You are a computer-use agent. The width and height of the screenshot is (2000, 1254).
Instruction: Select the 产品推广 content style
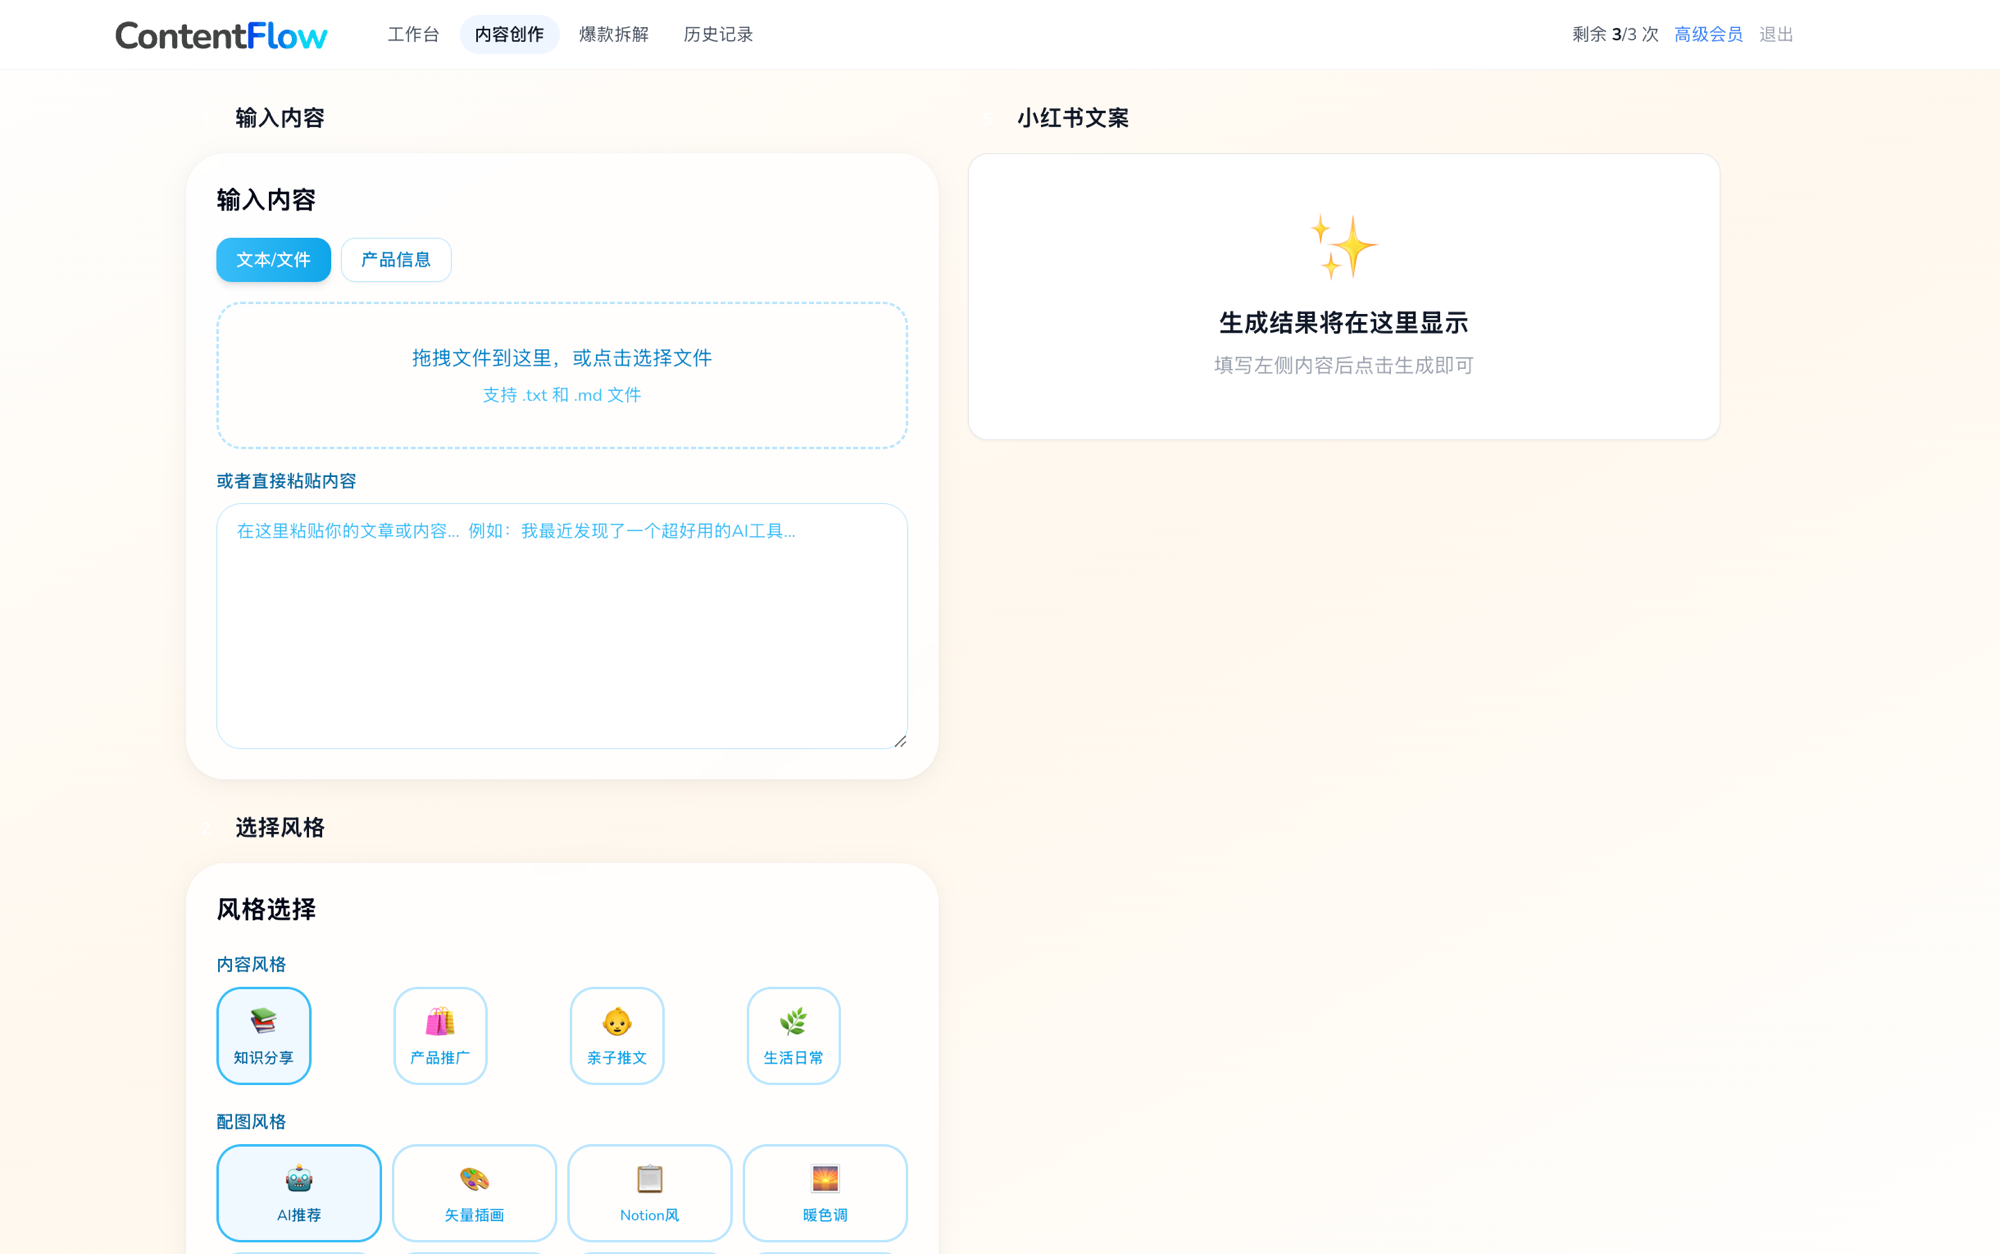(440, 1036)
